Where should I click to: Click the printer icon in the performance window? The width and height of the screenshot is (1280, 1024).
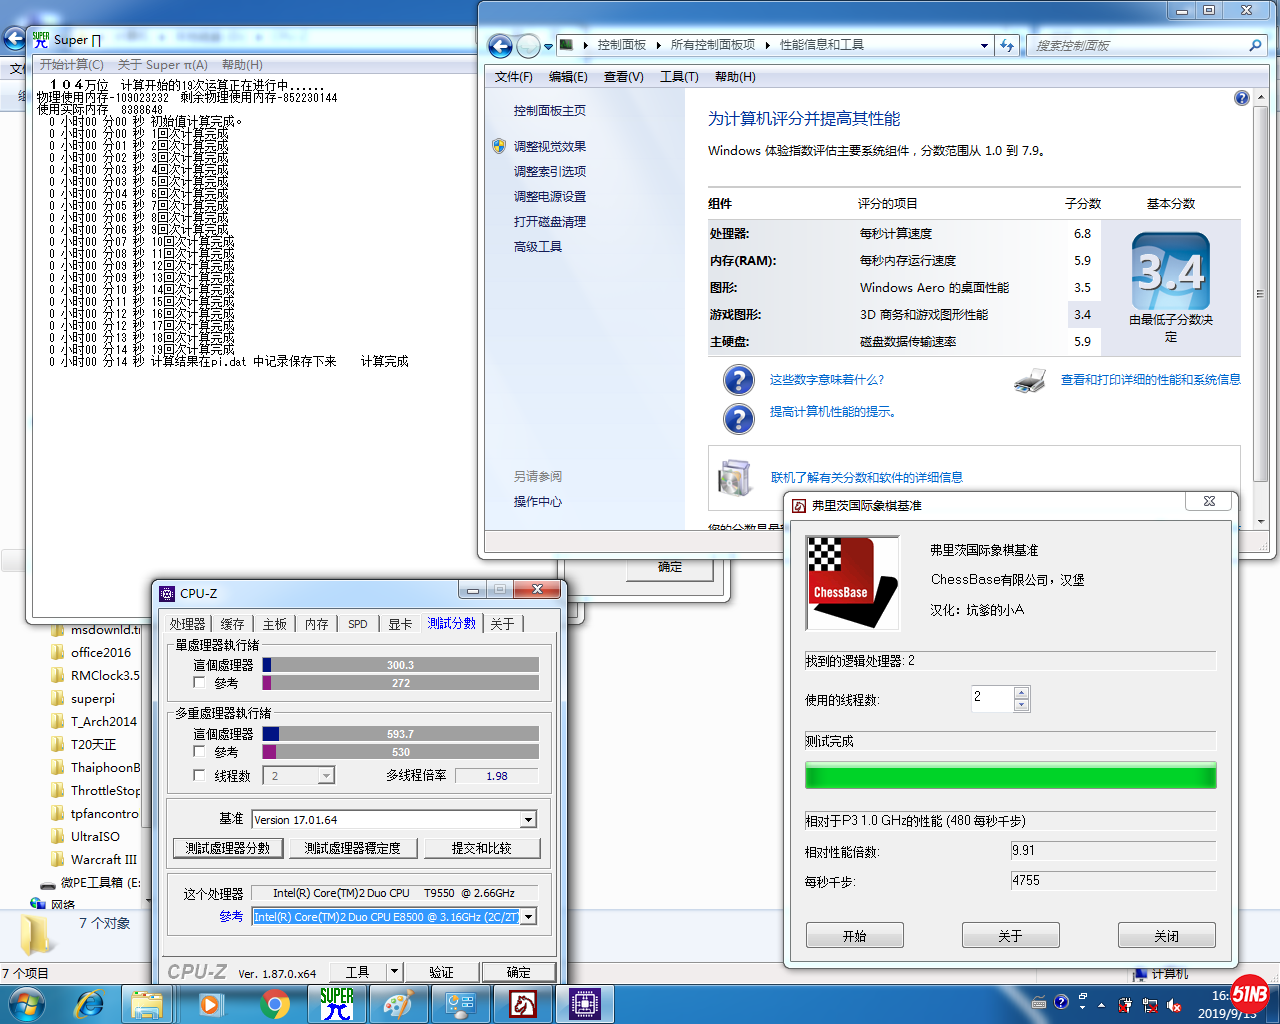(x=1030, y=380)
